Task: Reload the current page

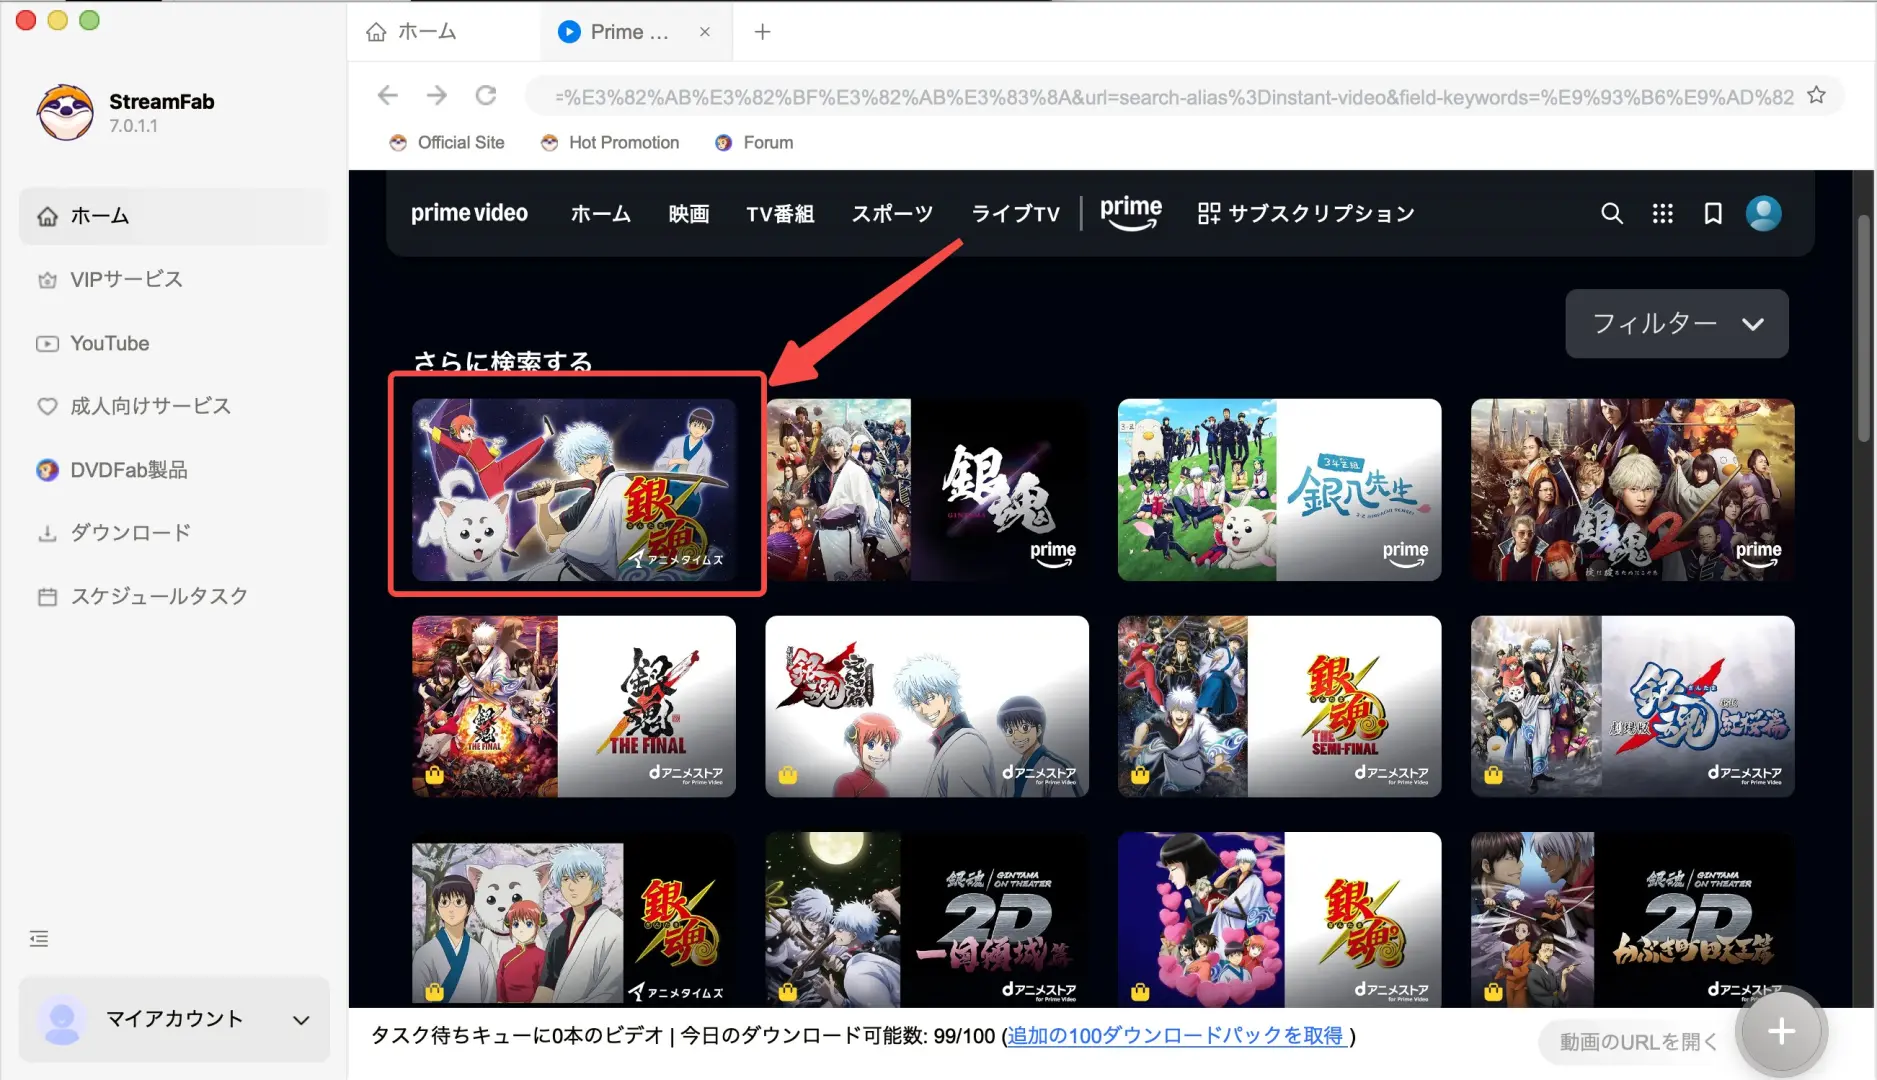Action: click(486, 95)
